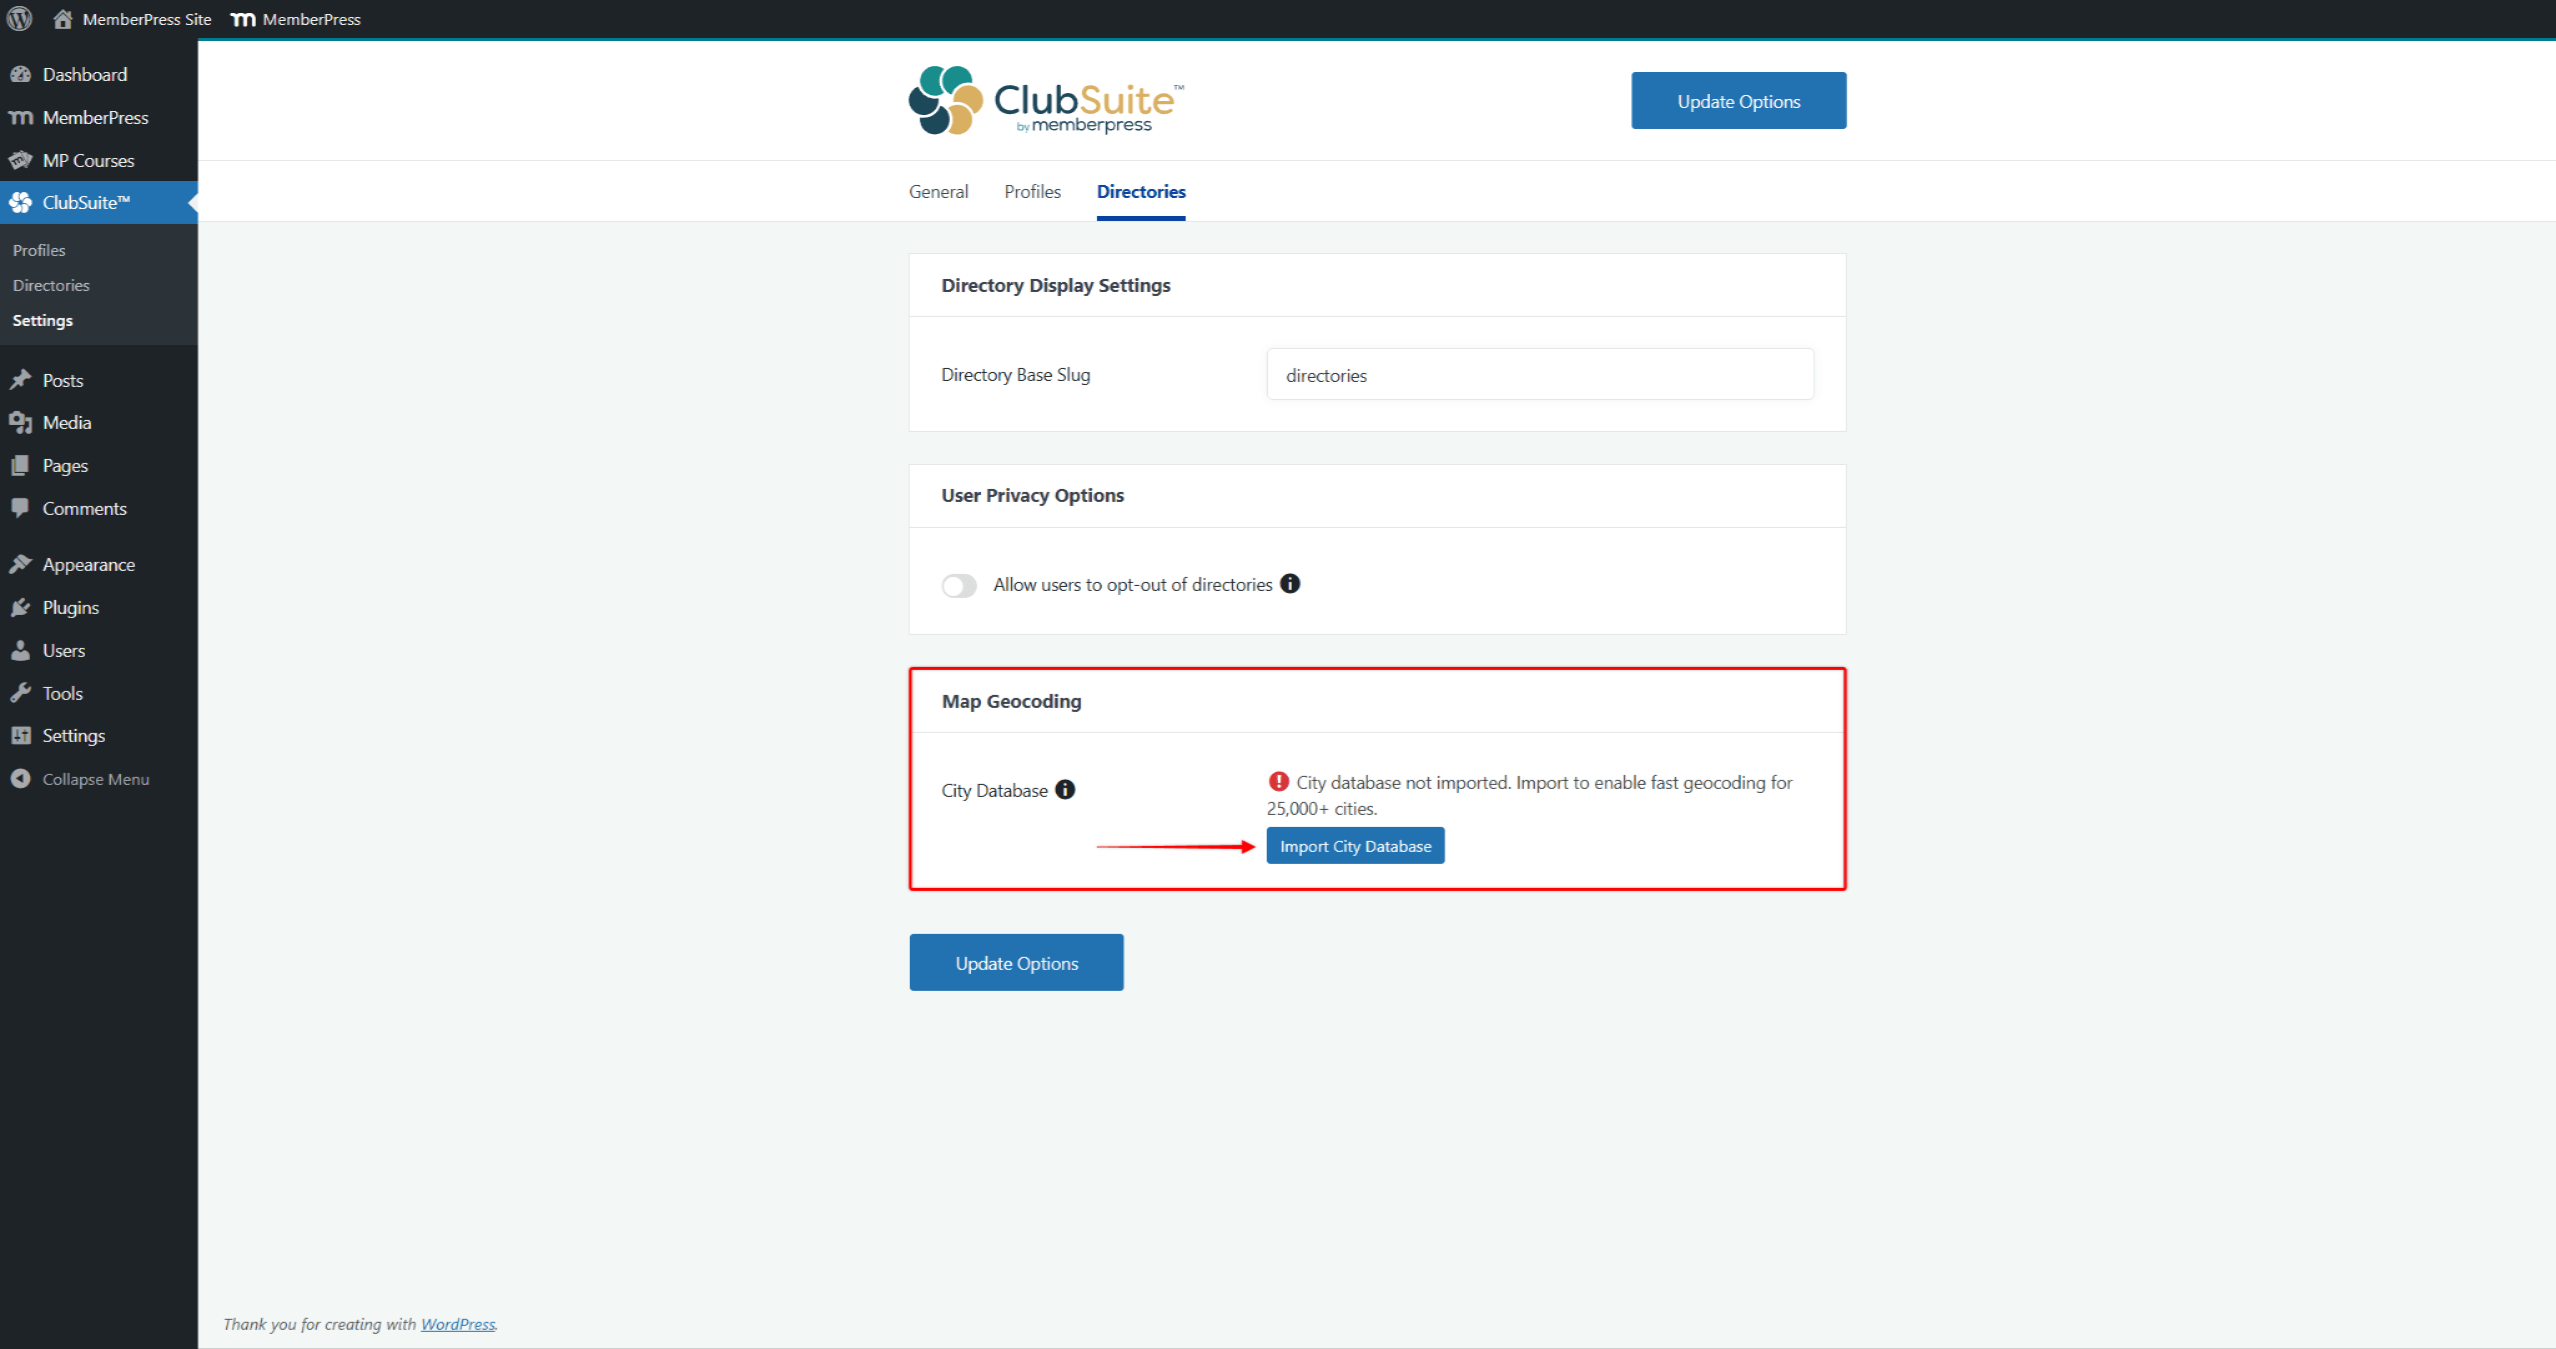Open ClubSuite Profiles submenu item
Screen dimensions: 2556x1349
click(x=39, y=250)
